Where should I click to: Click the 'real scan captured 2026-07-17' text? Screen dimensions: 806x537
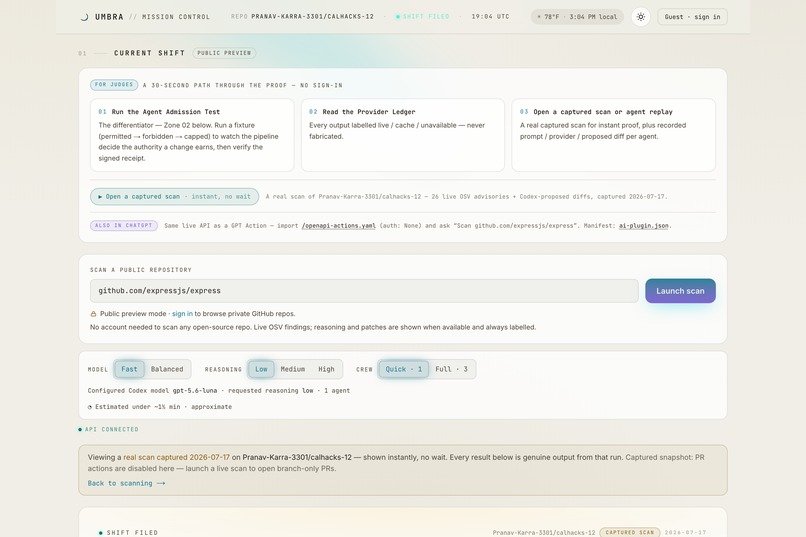point(176,457)
